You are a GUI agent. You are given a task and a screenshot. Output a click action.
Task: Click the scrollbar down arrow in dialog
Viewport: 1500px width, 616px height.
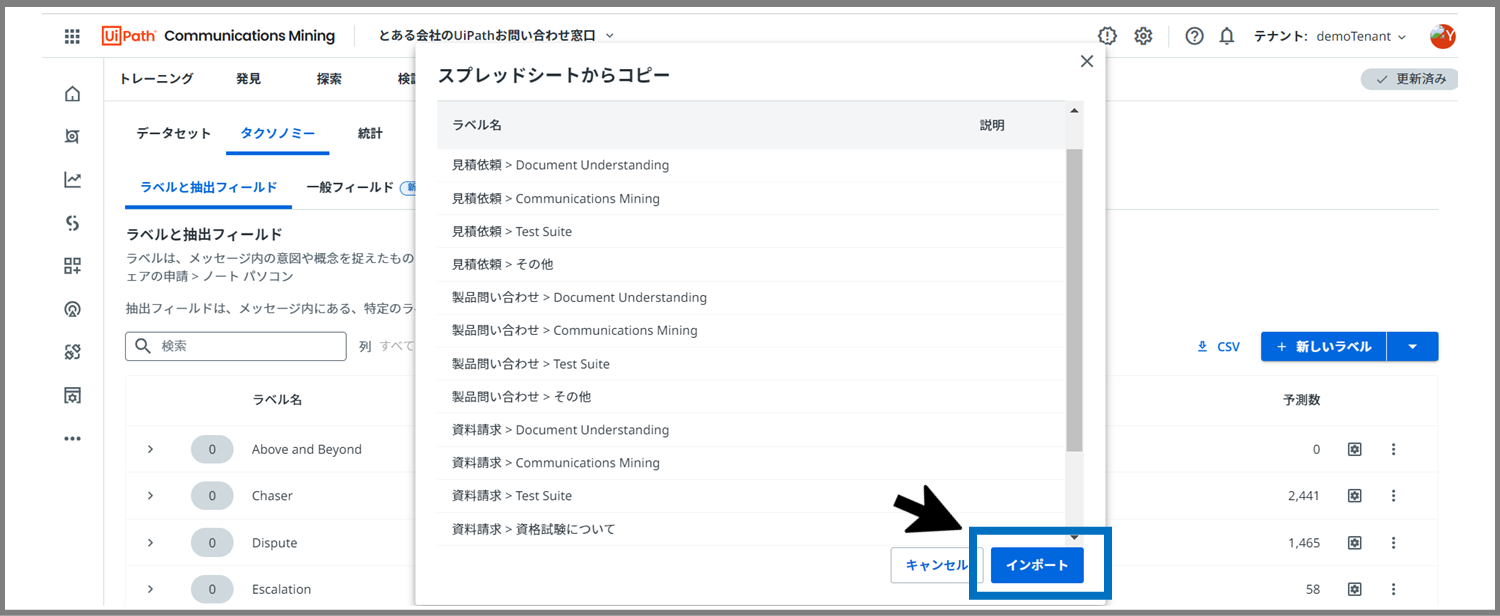[1074, 538]
